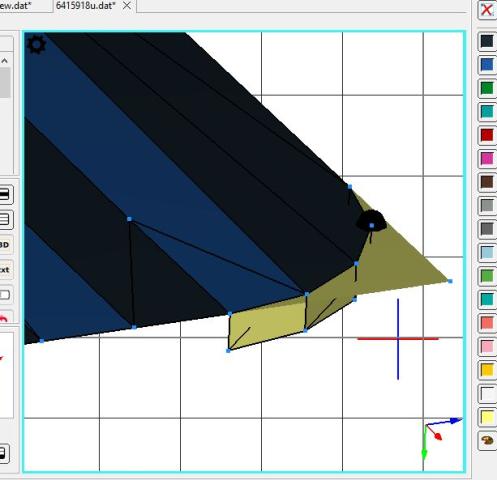
Task: Toggle the empty rectangle button on left
Action: (x=5, y=295)
